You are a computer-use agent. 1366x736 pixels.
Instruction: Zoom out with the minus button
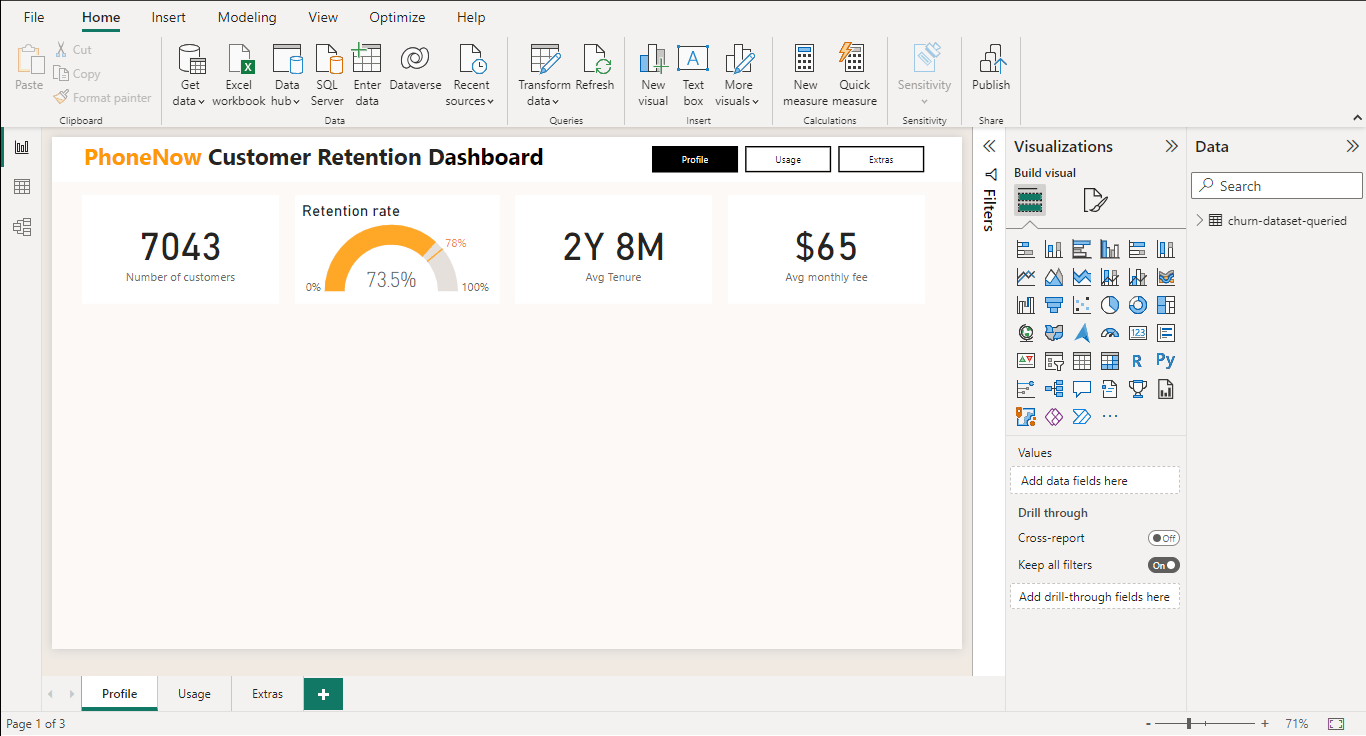click(1149, 723)
